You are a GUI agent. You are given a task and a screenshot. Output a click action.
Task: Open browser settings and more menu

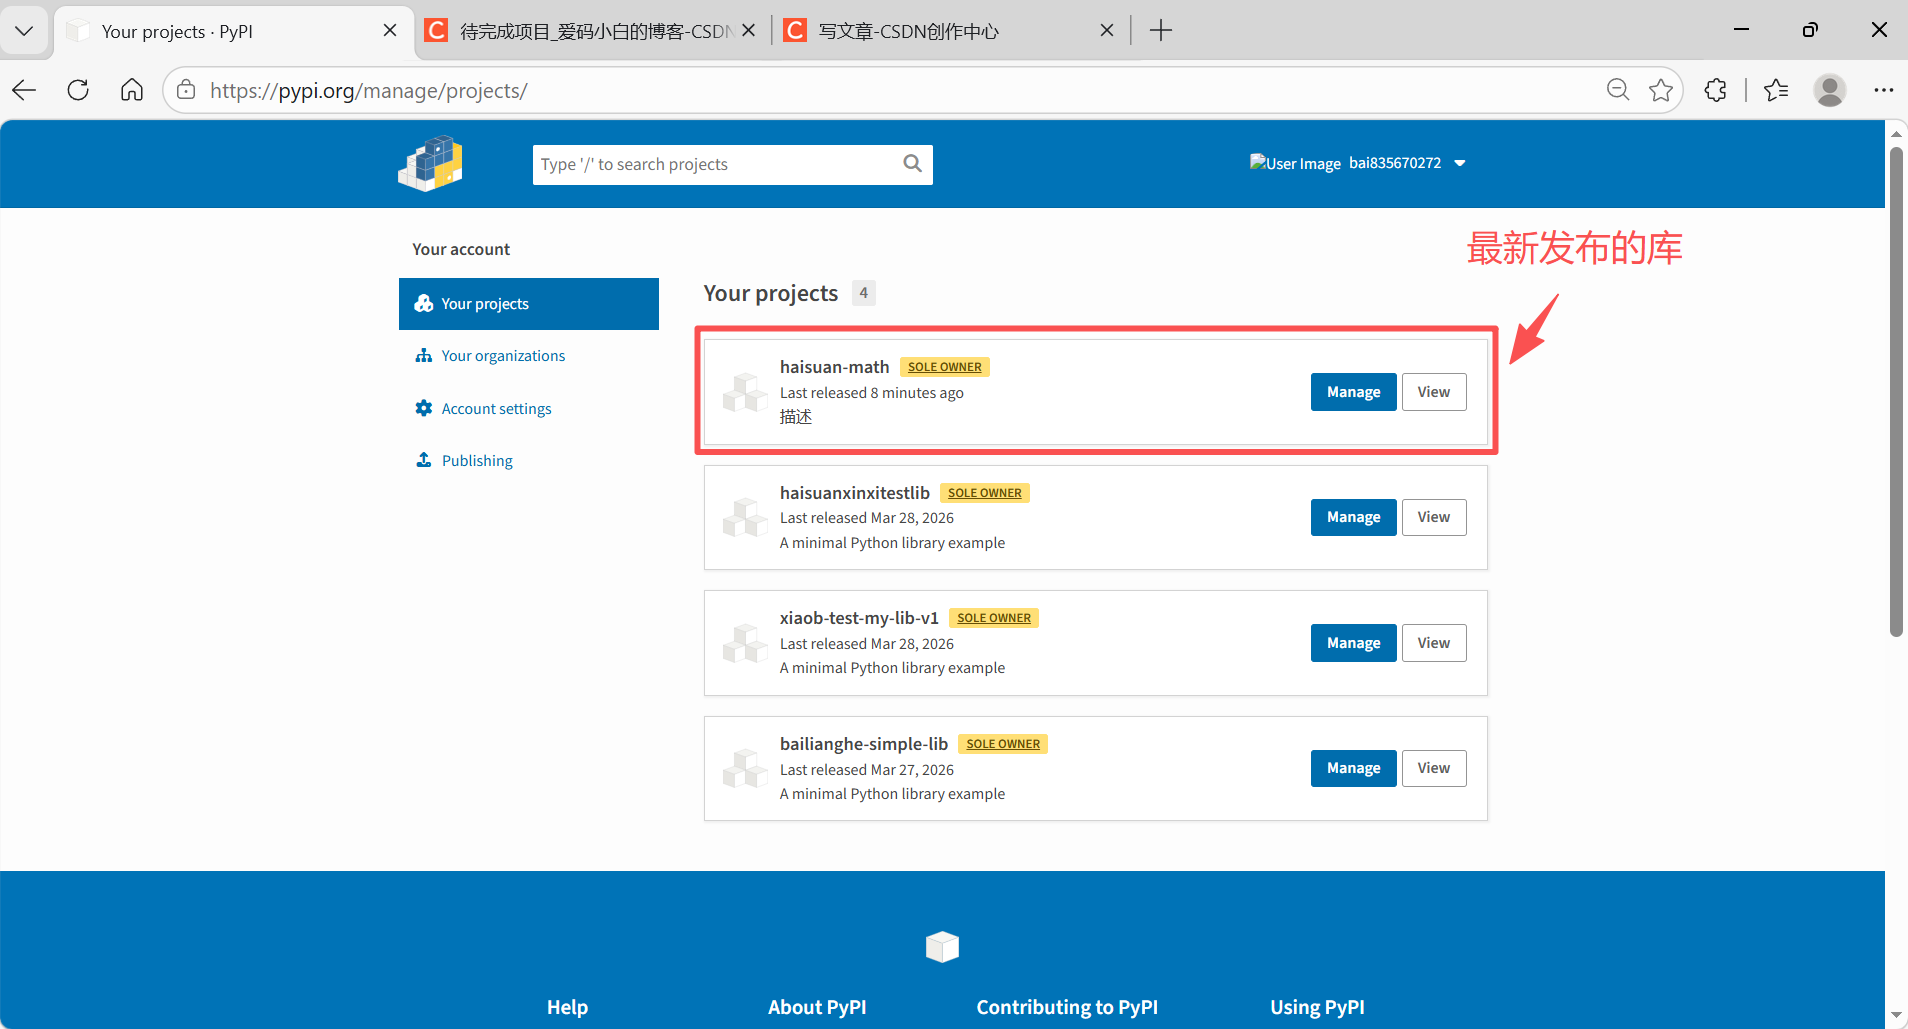click(1884, 90)
